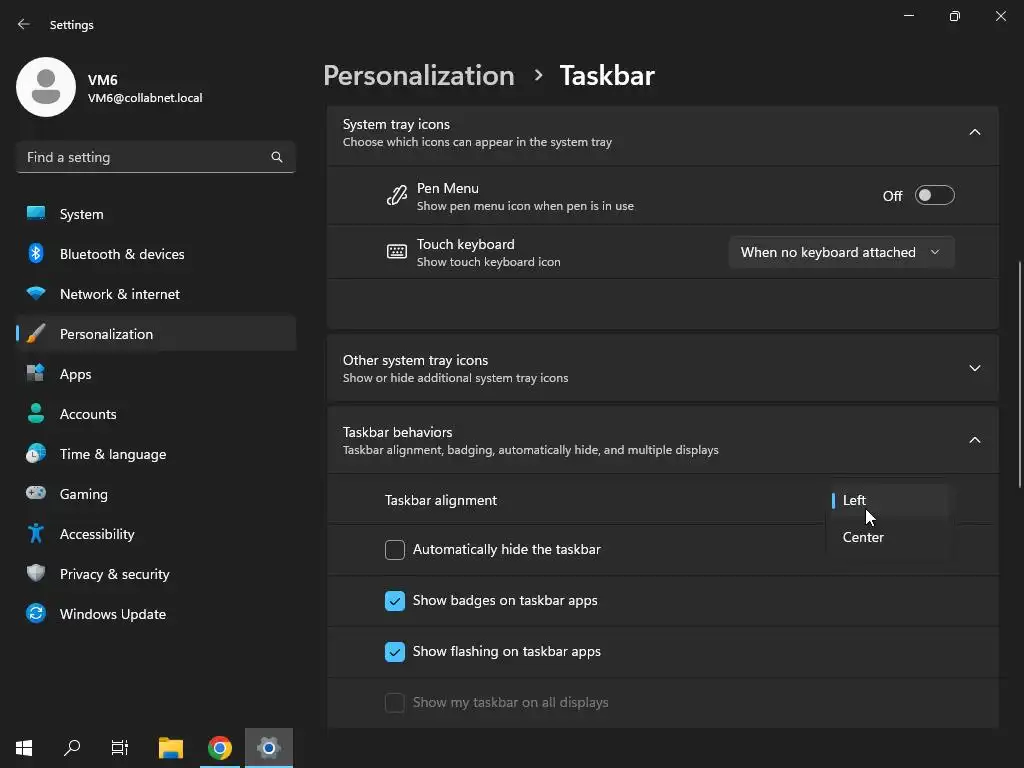Open File Explorer on taskbar
This screenshot has height=768, width=1024.
[x=171, y=748]
